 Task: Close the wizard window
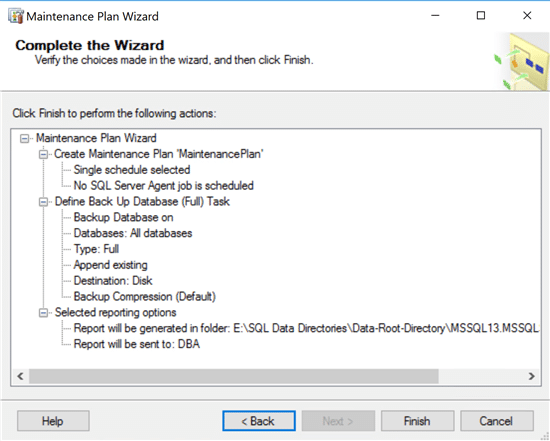click(x=527, y=16)
